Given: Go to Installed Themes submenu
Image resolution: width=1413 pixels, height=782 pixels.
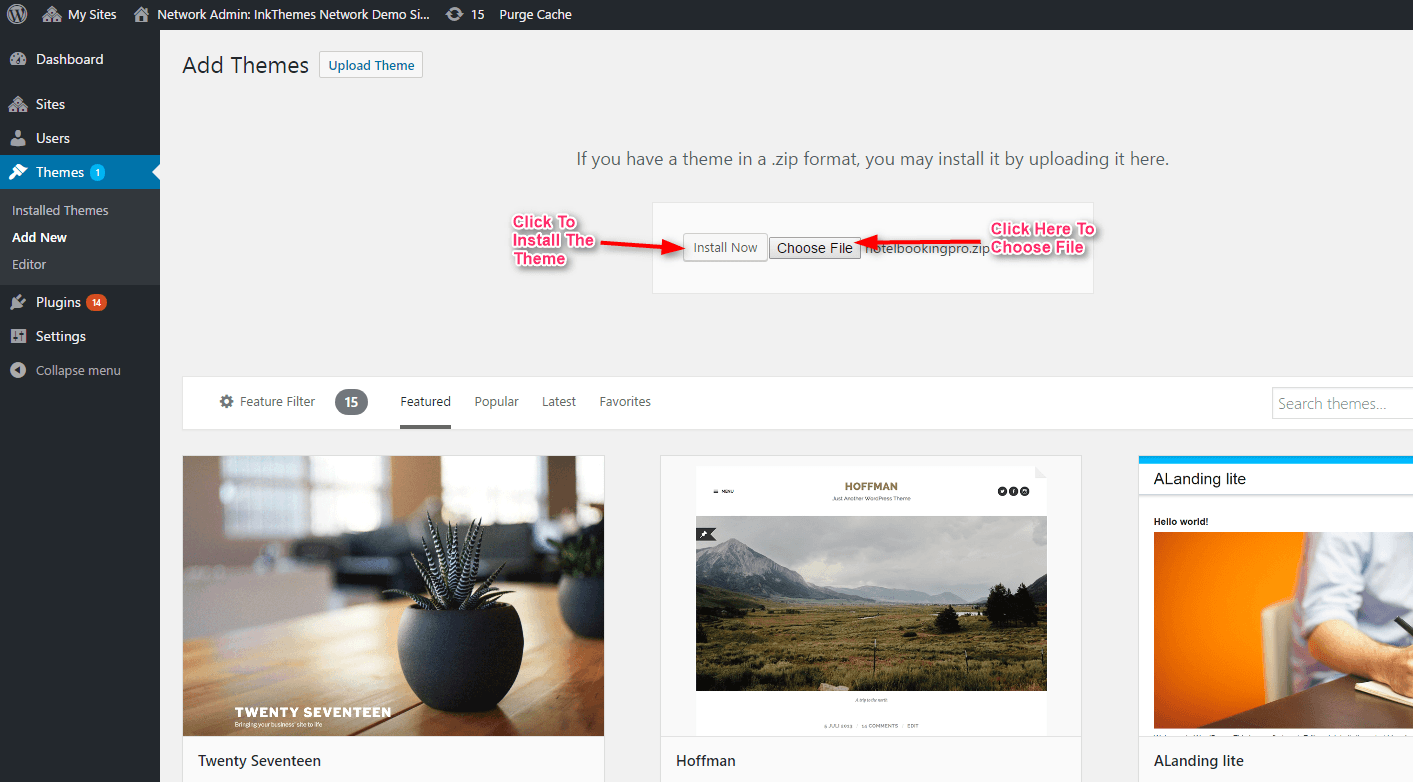Looking at the screenshot, I should (x=60, y=210).
